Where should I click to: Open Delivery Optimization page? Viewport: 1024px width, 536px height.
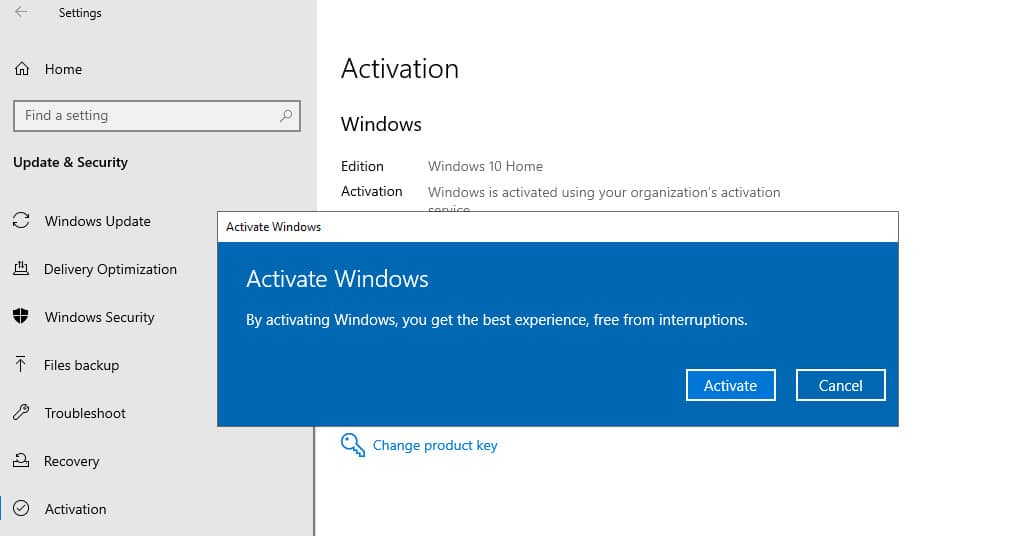tap(110, 269)
